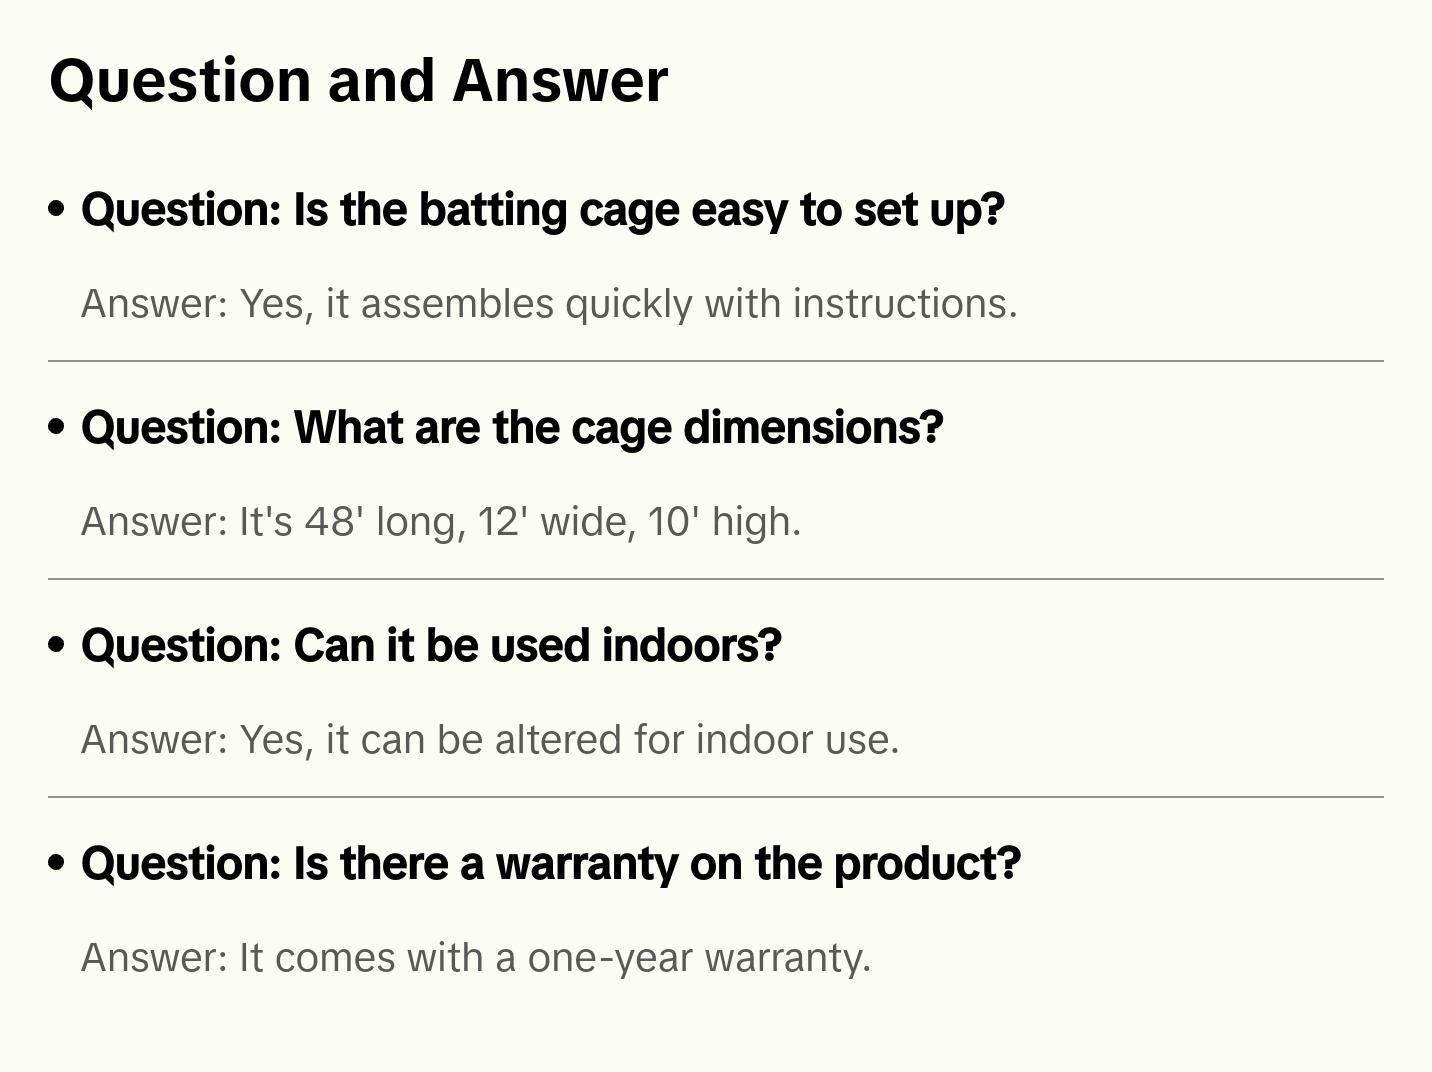This screenshot has width=1432, height=1072.
Task: Select the 'Can it be used indoors?' question
Action: pos(431,646)
